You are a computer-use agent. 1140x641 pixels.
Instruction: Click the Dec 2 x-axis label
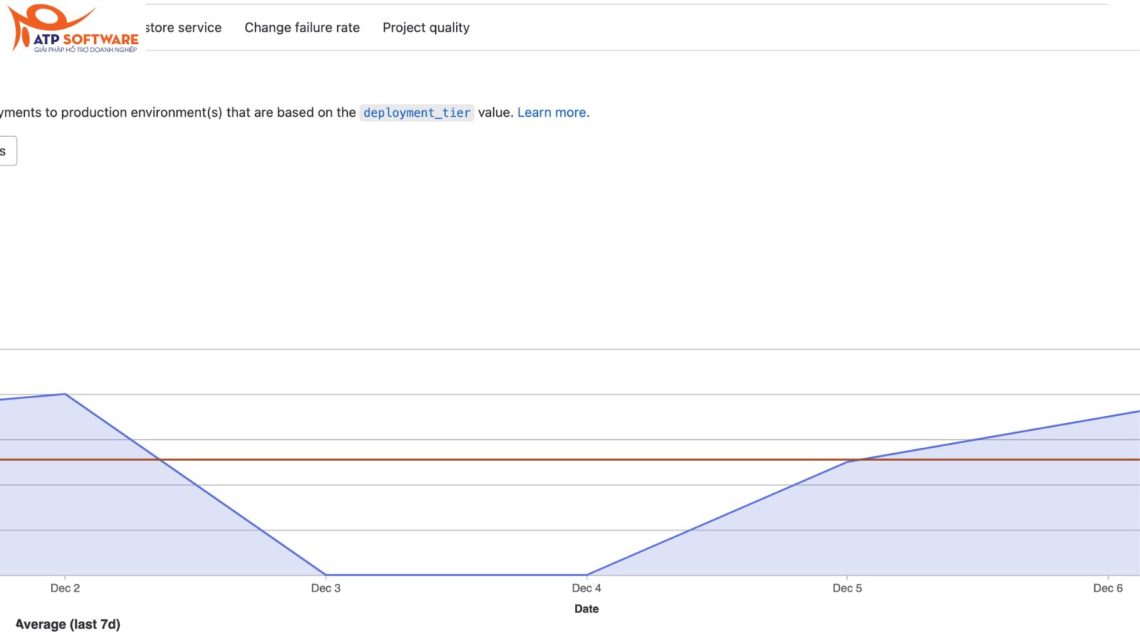coord(65,589)
